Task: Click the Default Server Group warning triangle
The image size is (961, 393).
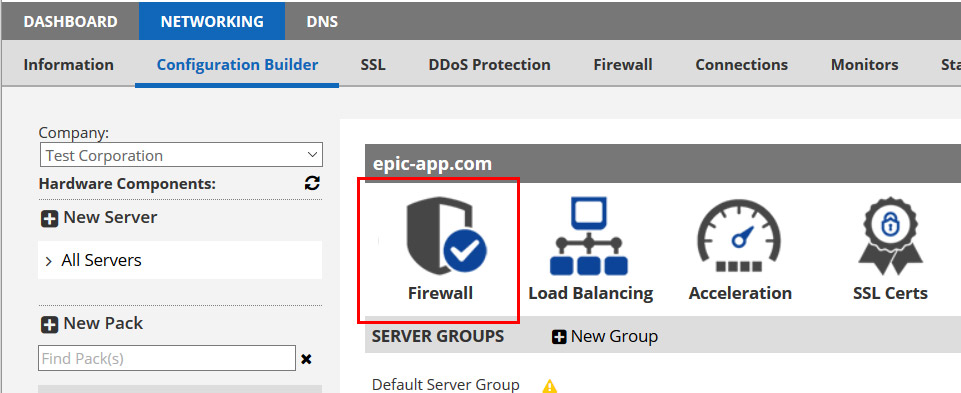Action: pyautogui.click(x=550, y=386)
